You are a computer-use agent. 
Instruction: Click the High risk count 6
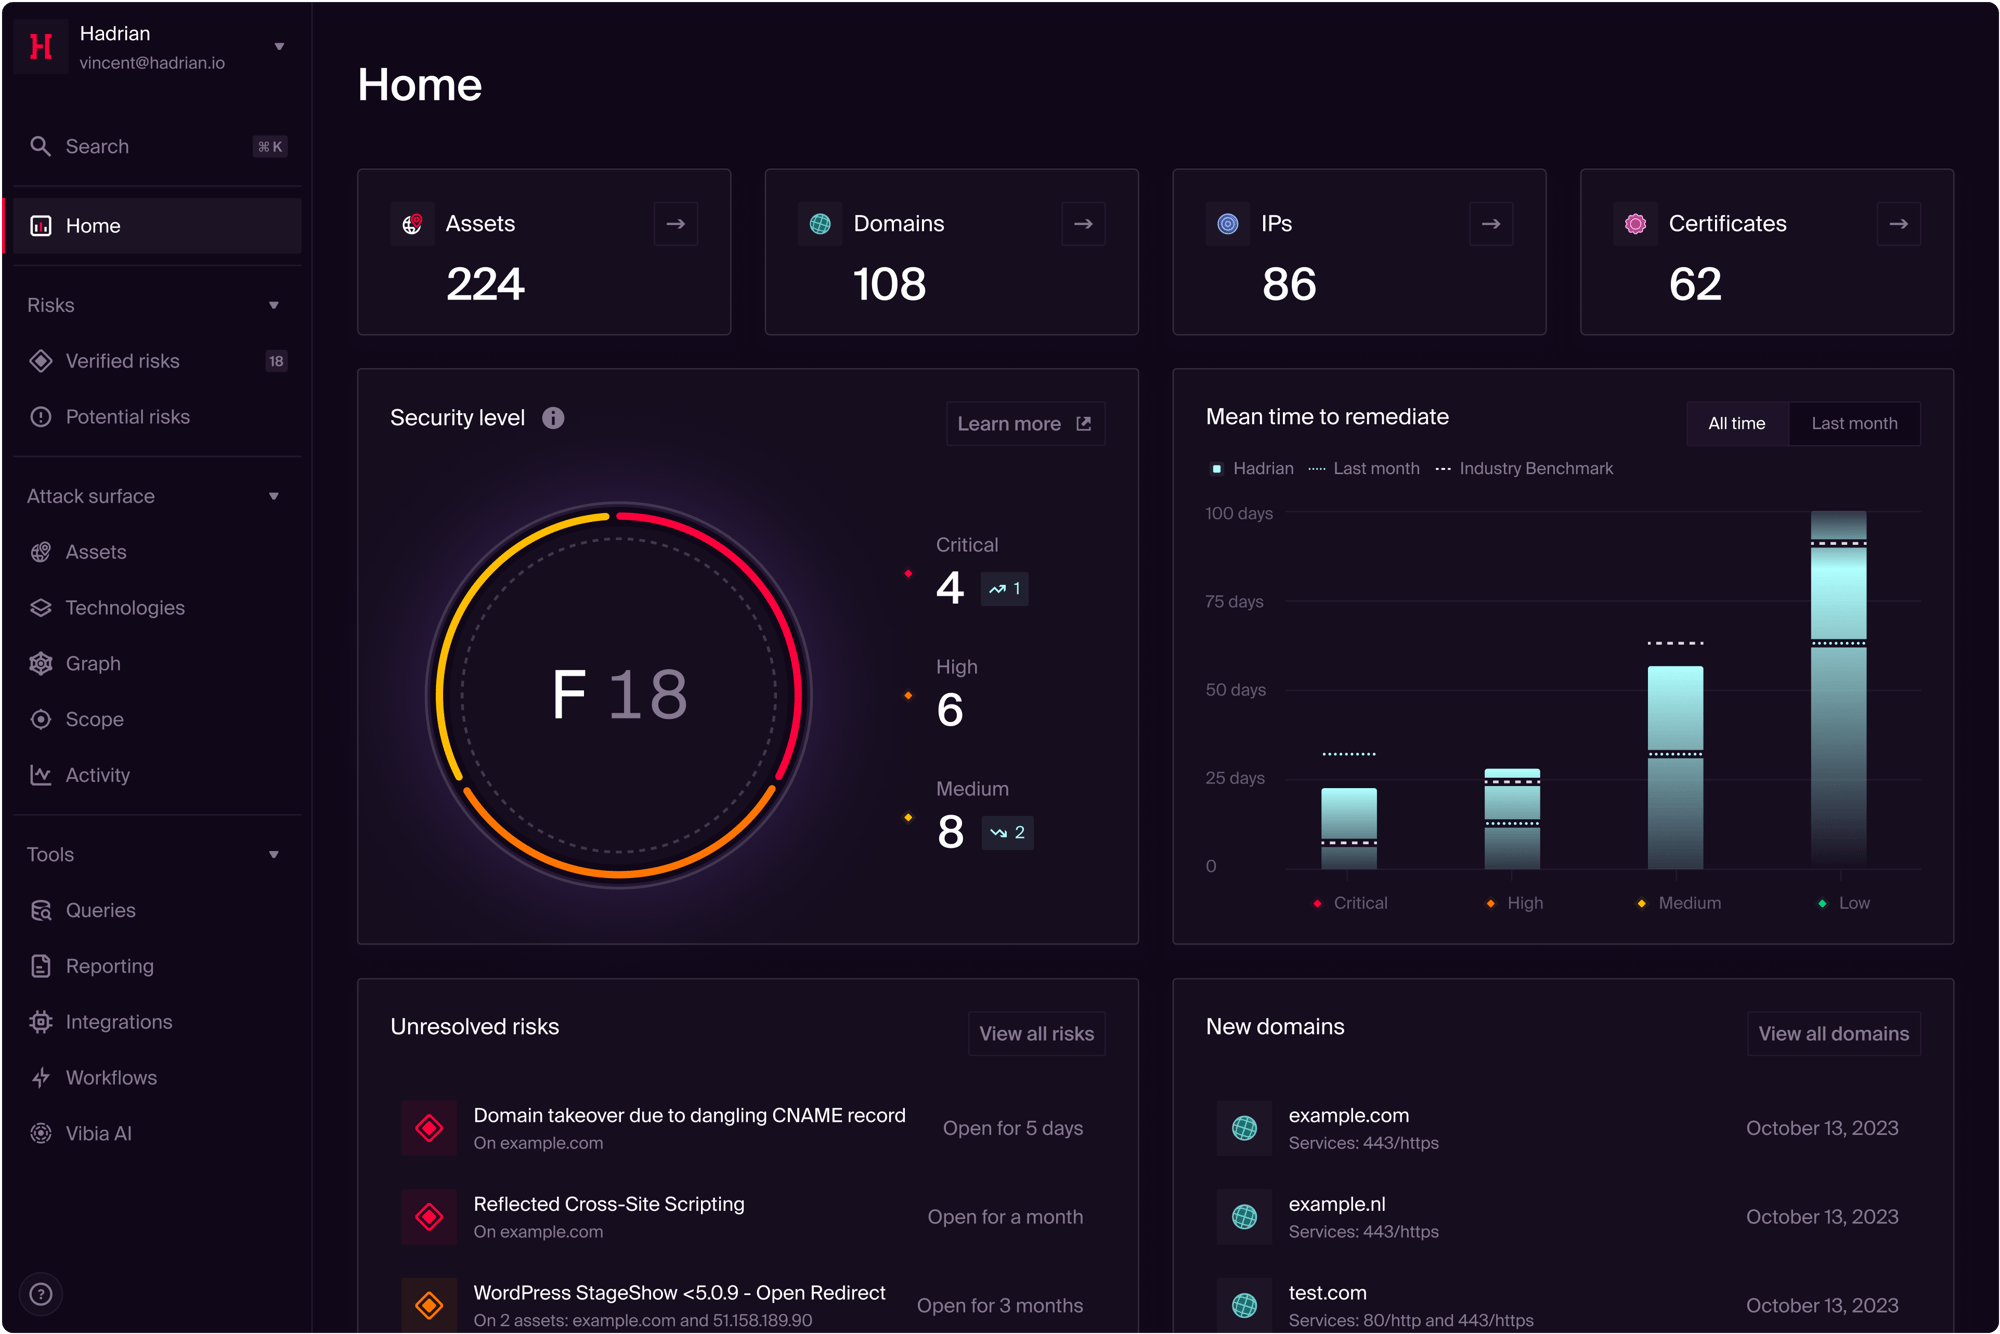pos(950,710)
